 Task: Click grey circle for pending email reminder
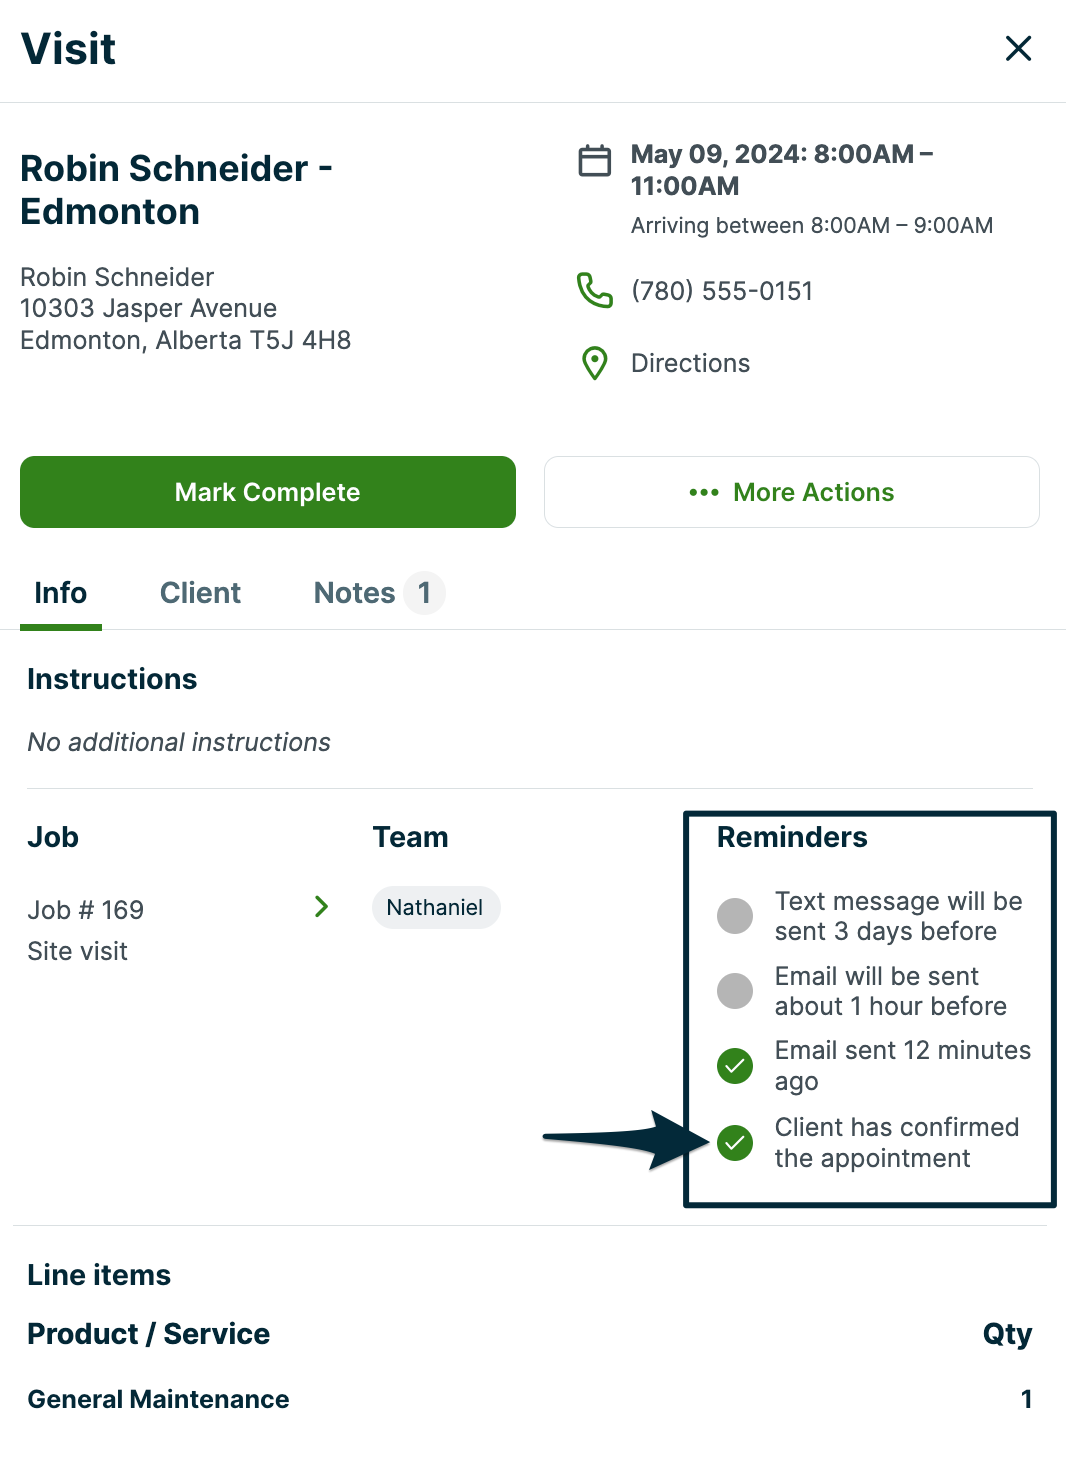[x=735, y=991]
